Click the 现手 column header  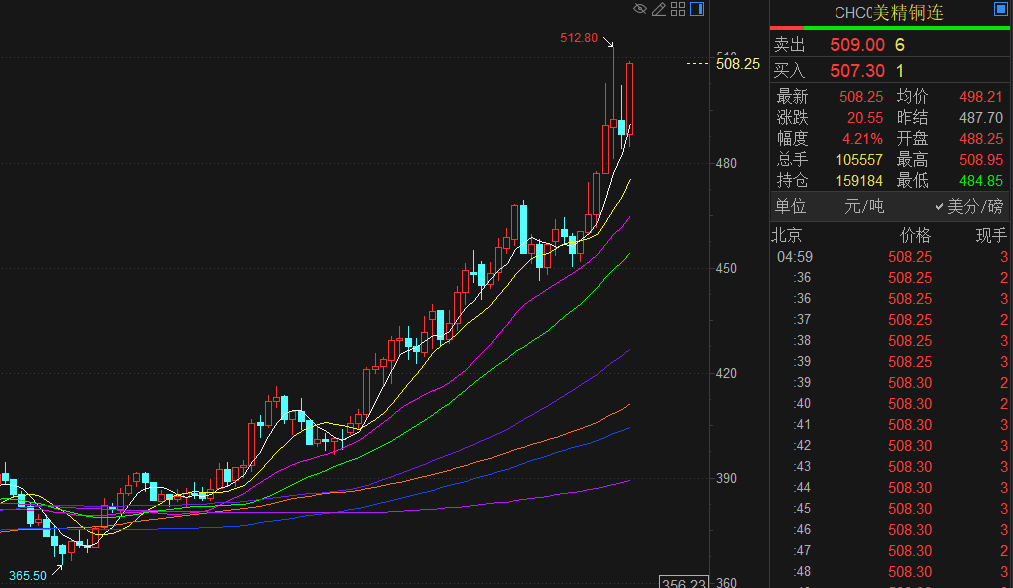tap(992, 235)
